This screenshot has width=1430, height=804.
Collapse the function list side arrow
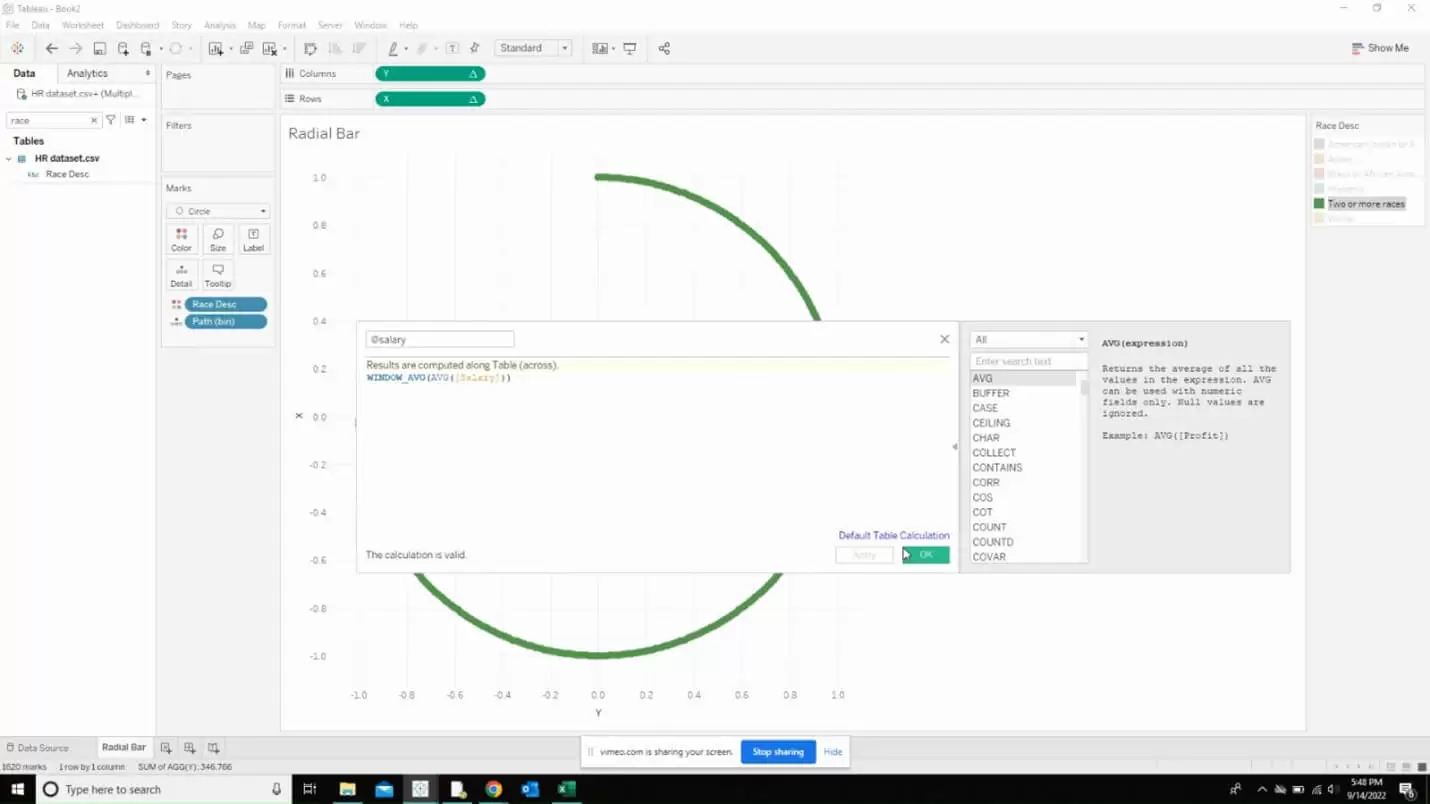point(954,447)
